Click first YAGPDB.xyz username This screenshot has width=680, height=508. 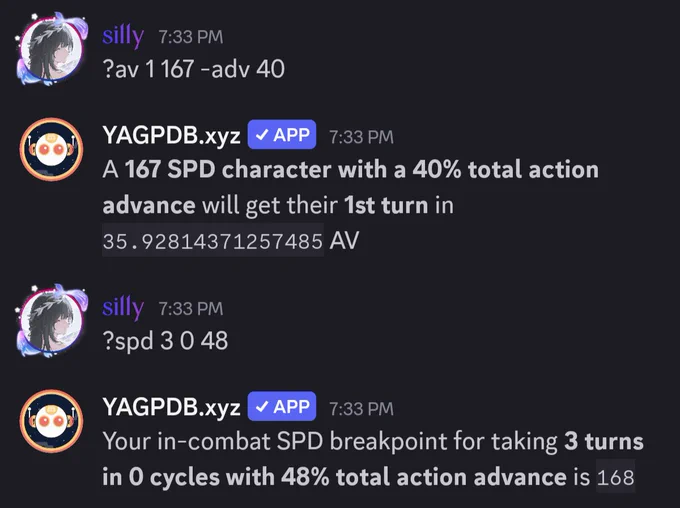click(x=171, y=135)
